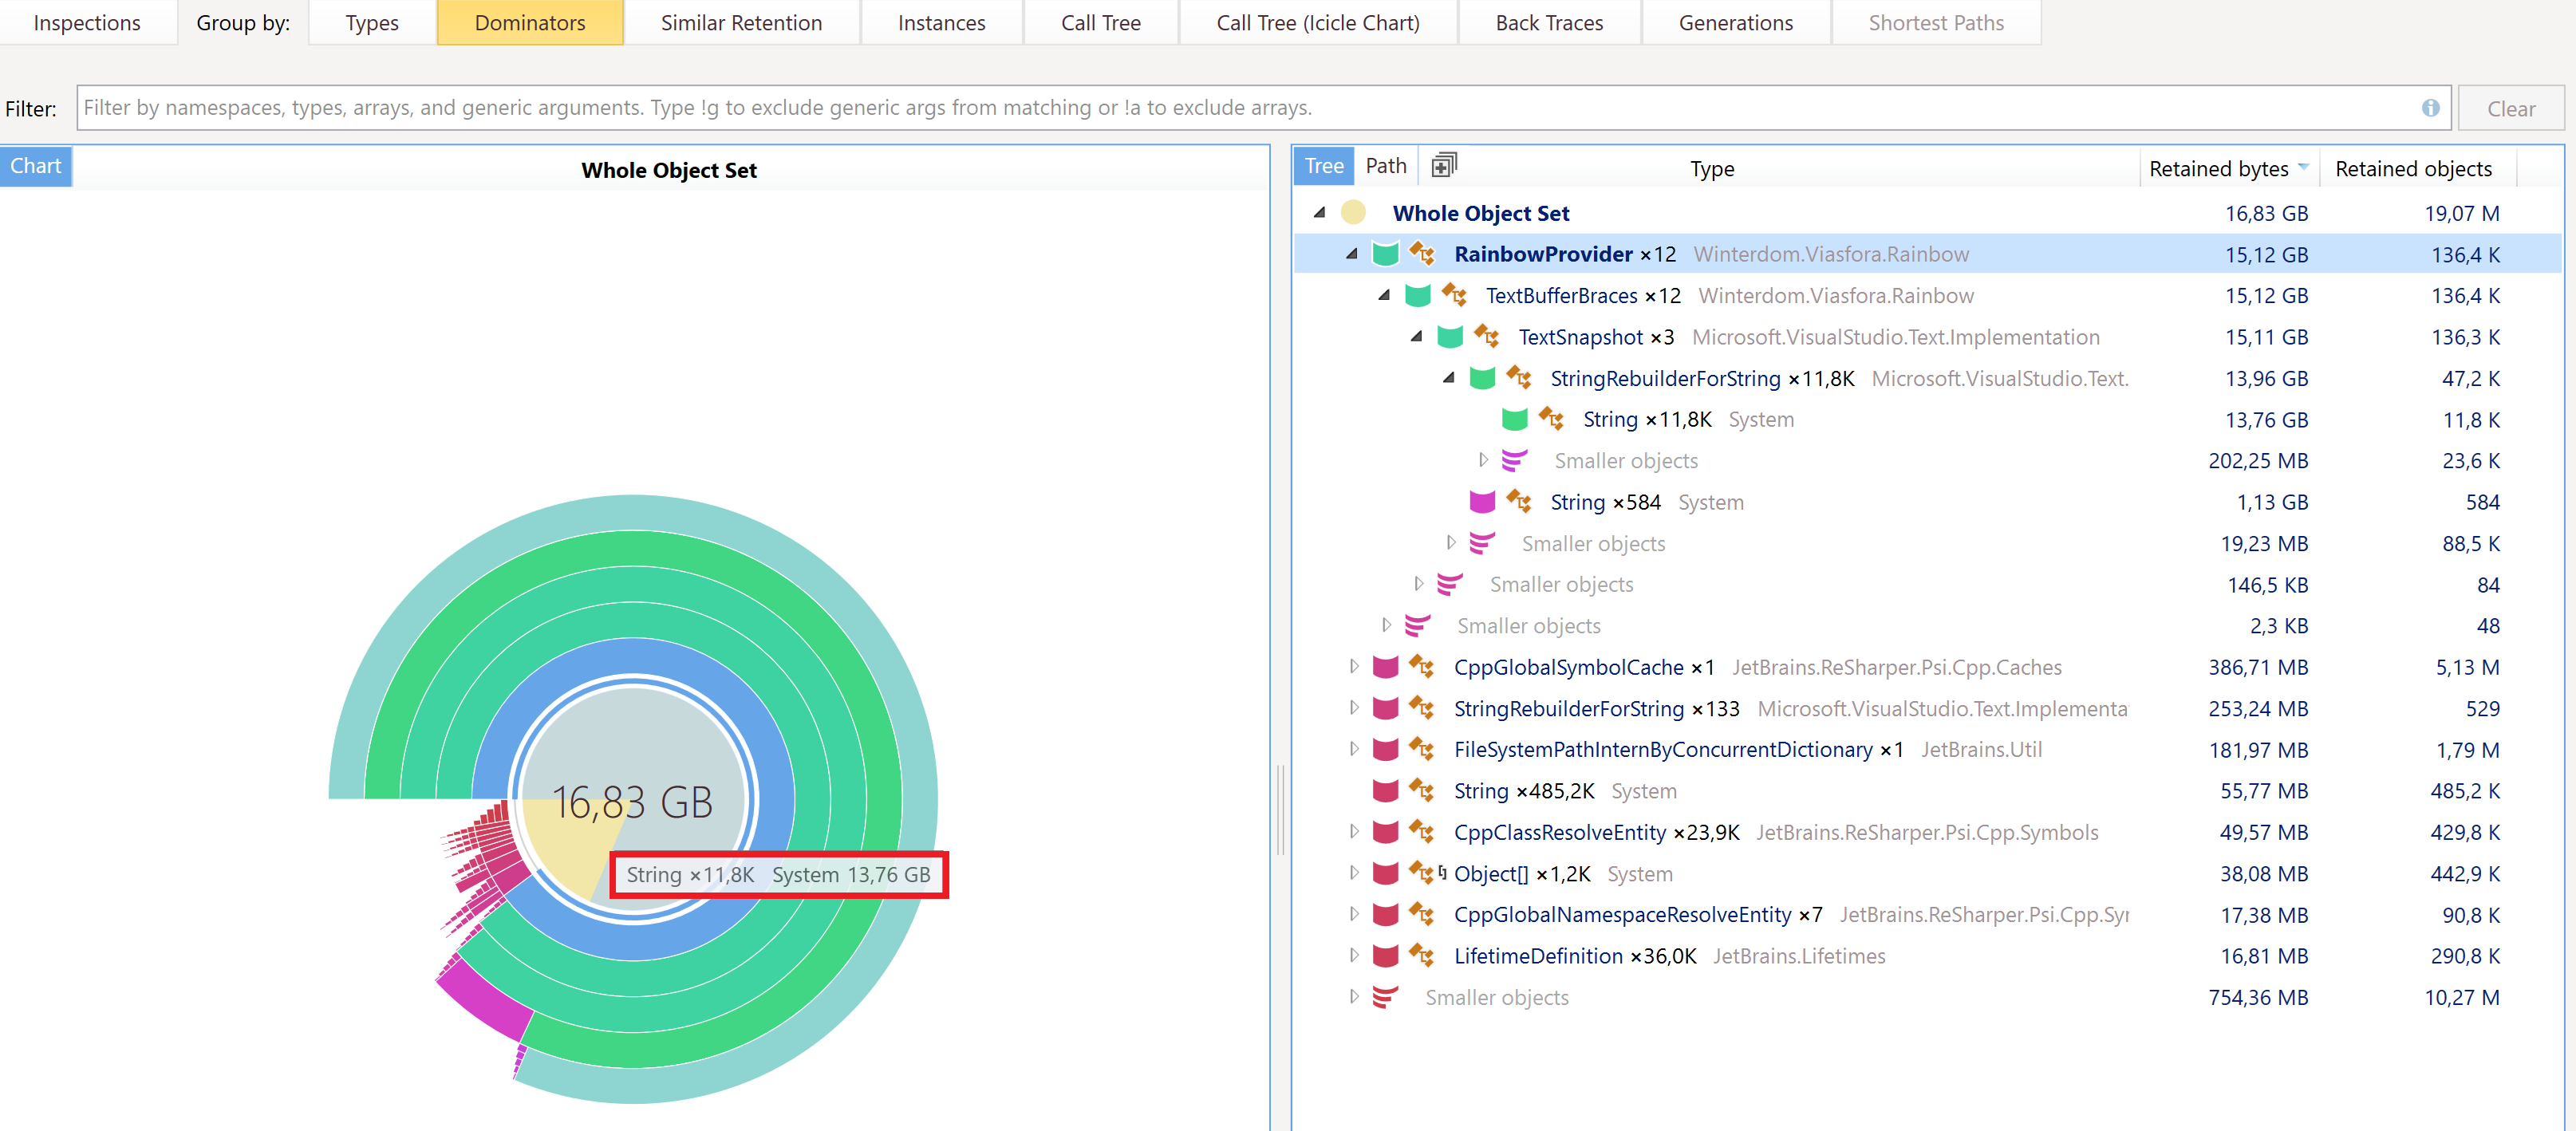Expand the FileSystemPathInternByConcurrentDictionary node
The height and width of the screenshot is (1131, 2576).
1354,749
